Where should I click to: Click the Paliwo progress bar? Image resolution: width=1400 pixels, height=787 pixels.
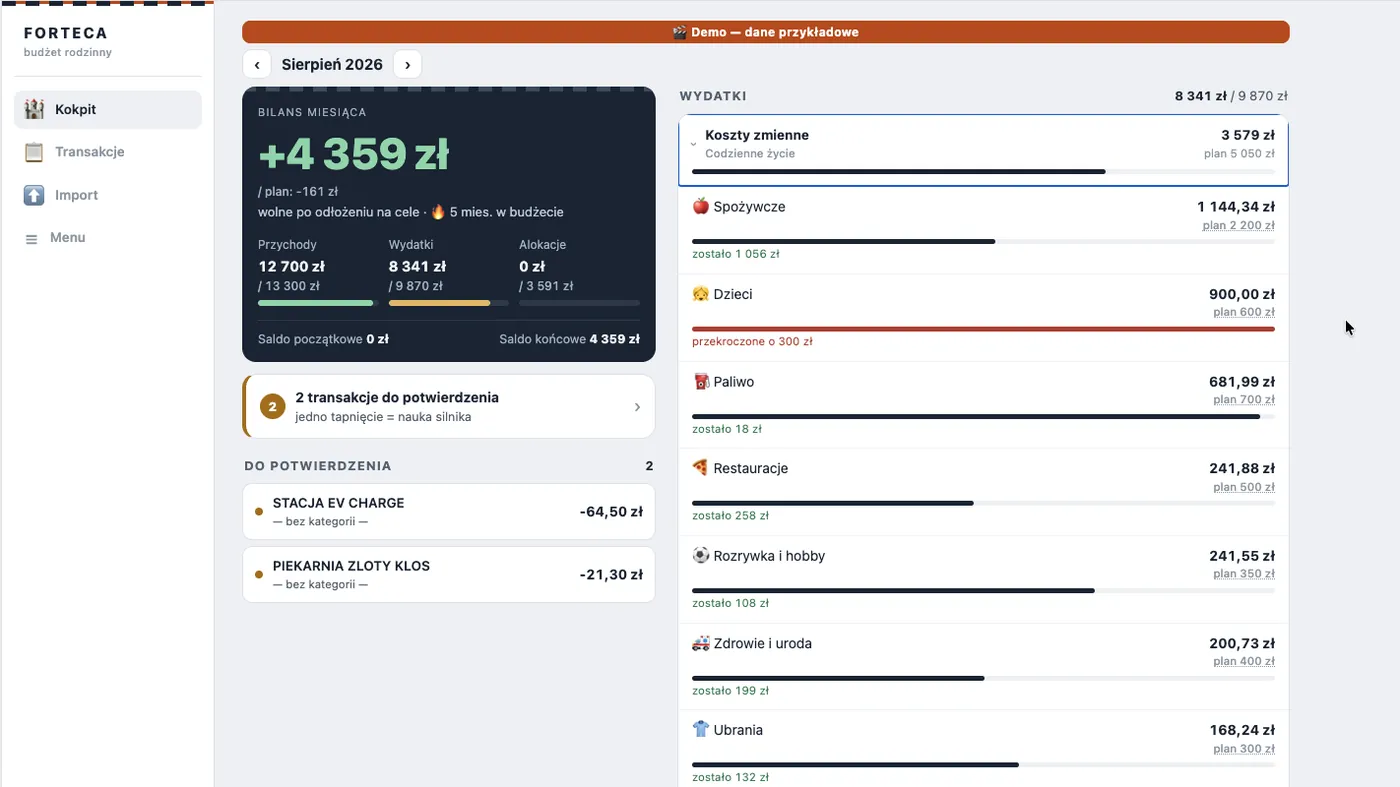click(x=983, y=416)
